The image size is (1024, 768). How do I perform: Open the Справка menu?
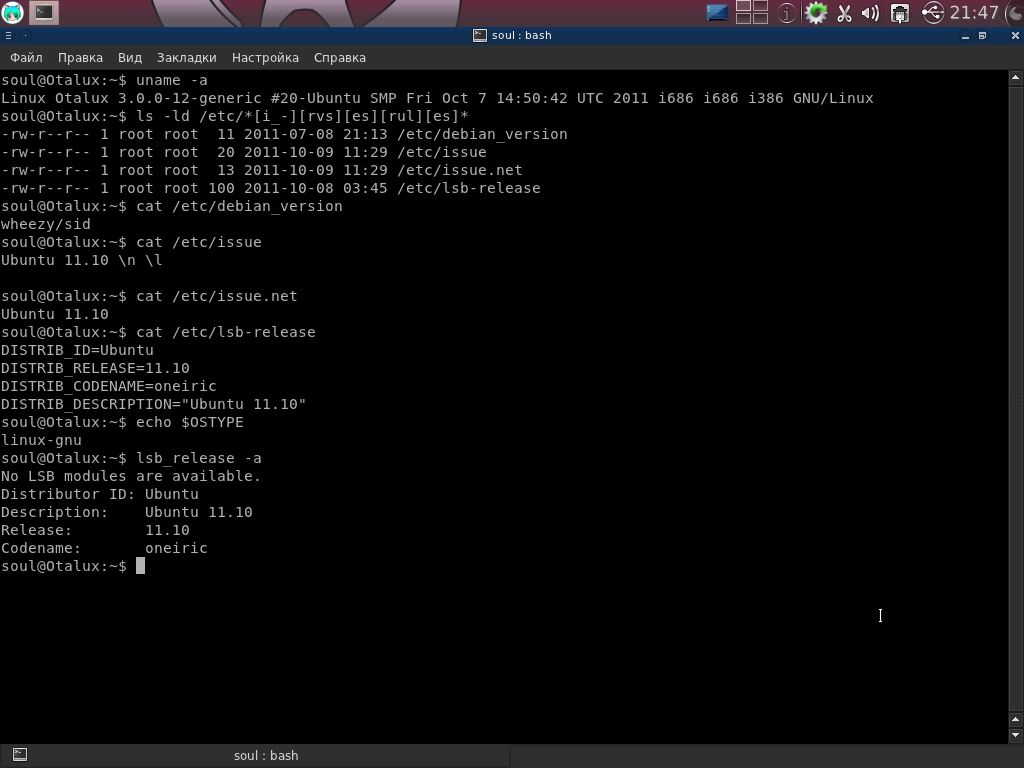point(340,57)
